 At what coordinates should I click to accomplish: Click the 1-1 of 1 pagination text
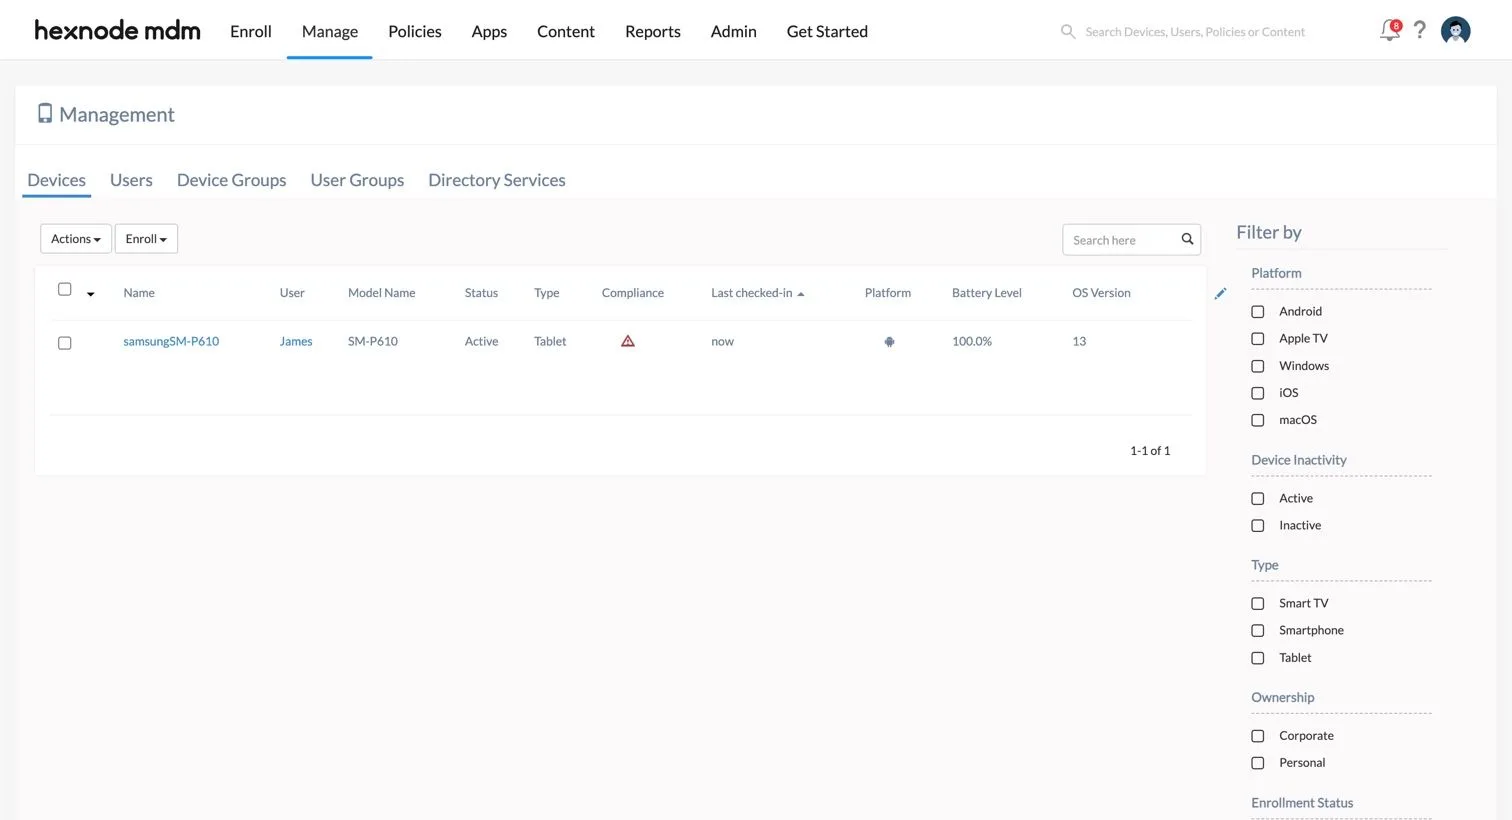(1150, 451)
